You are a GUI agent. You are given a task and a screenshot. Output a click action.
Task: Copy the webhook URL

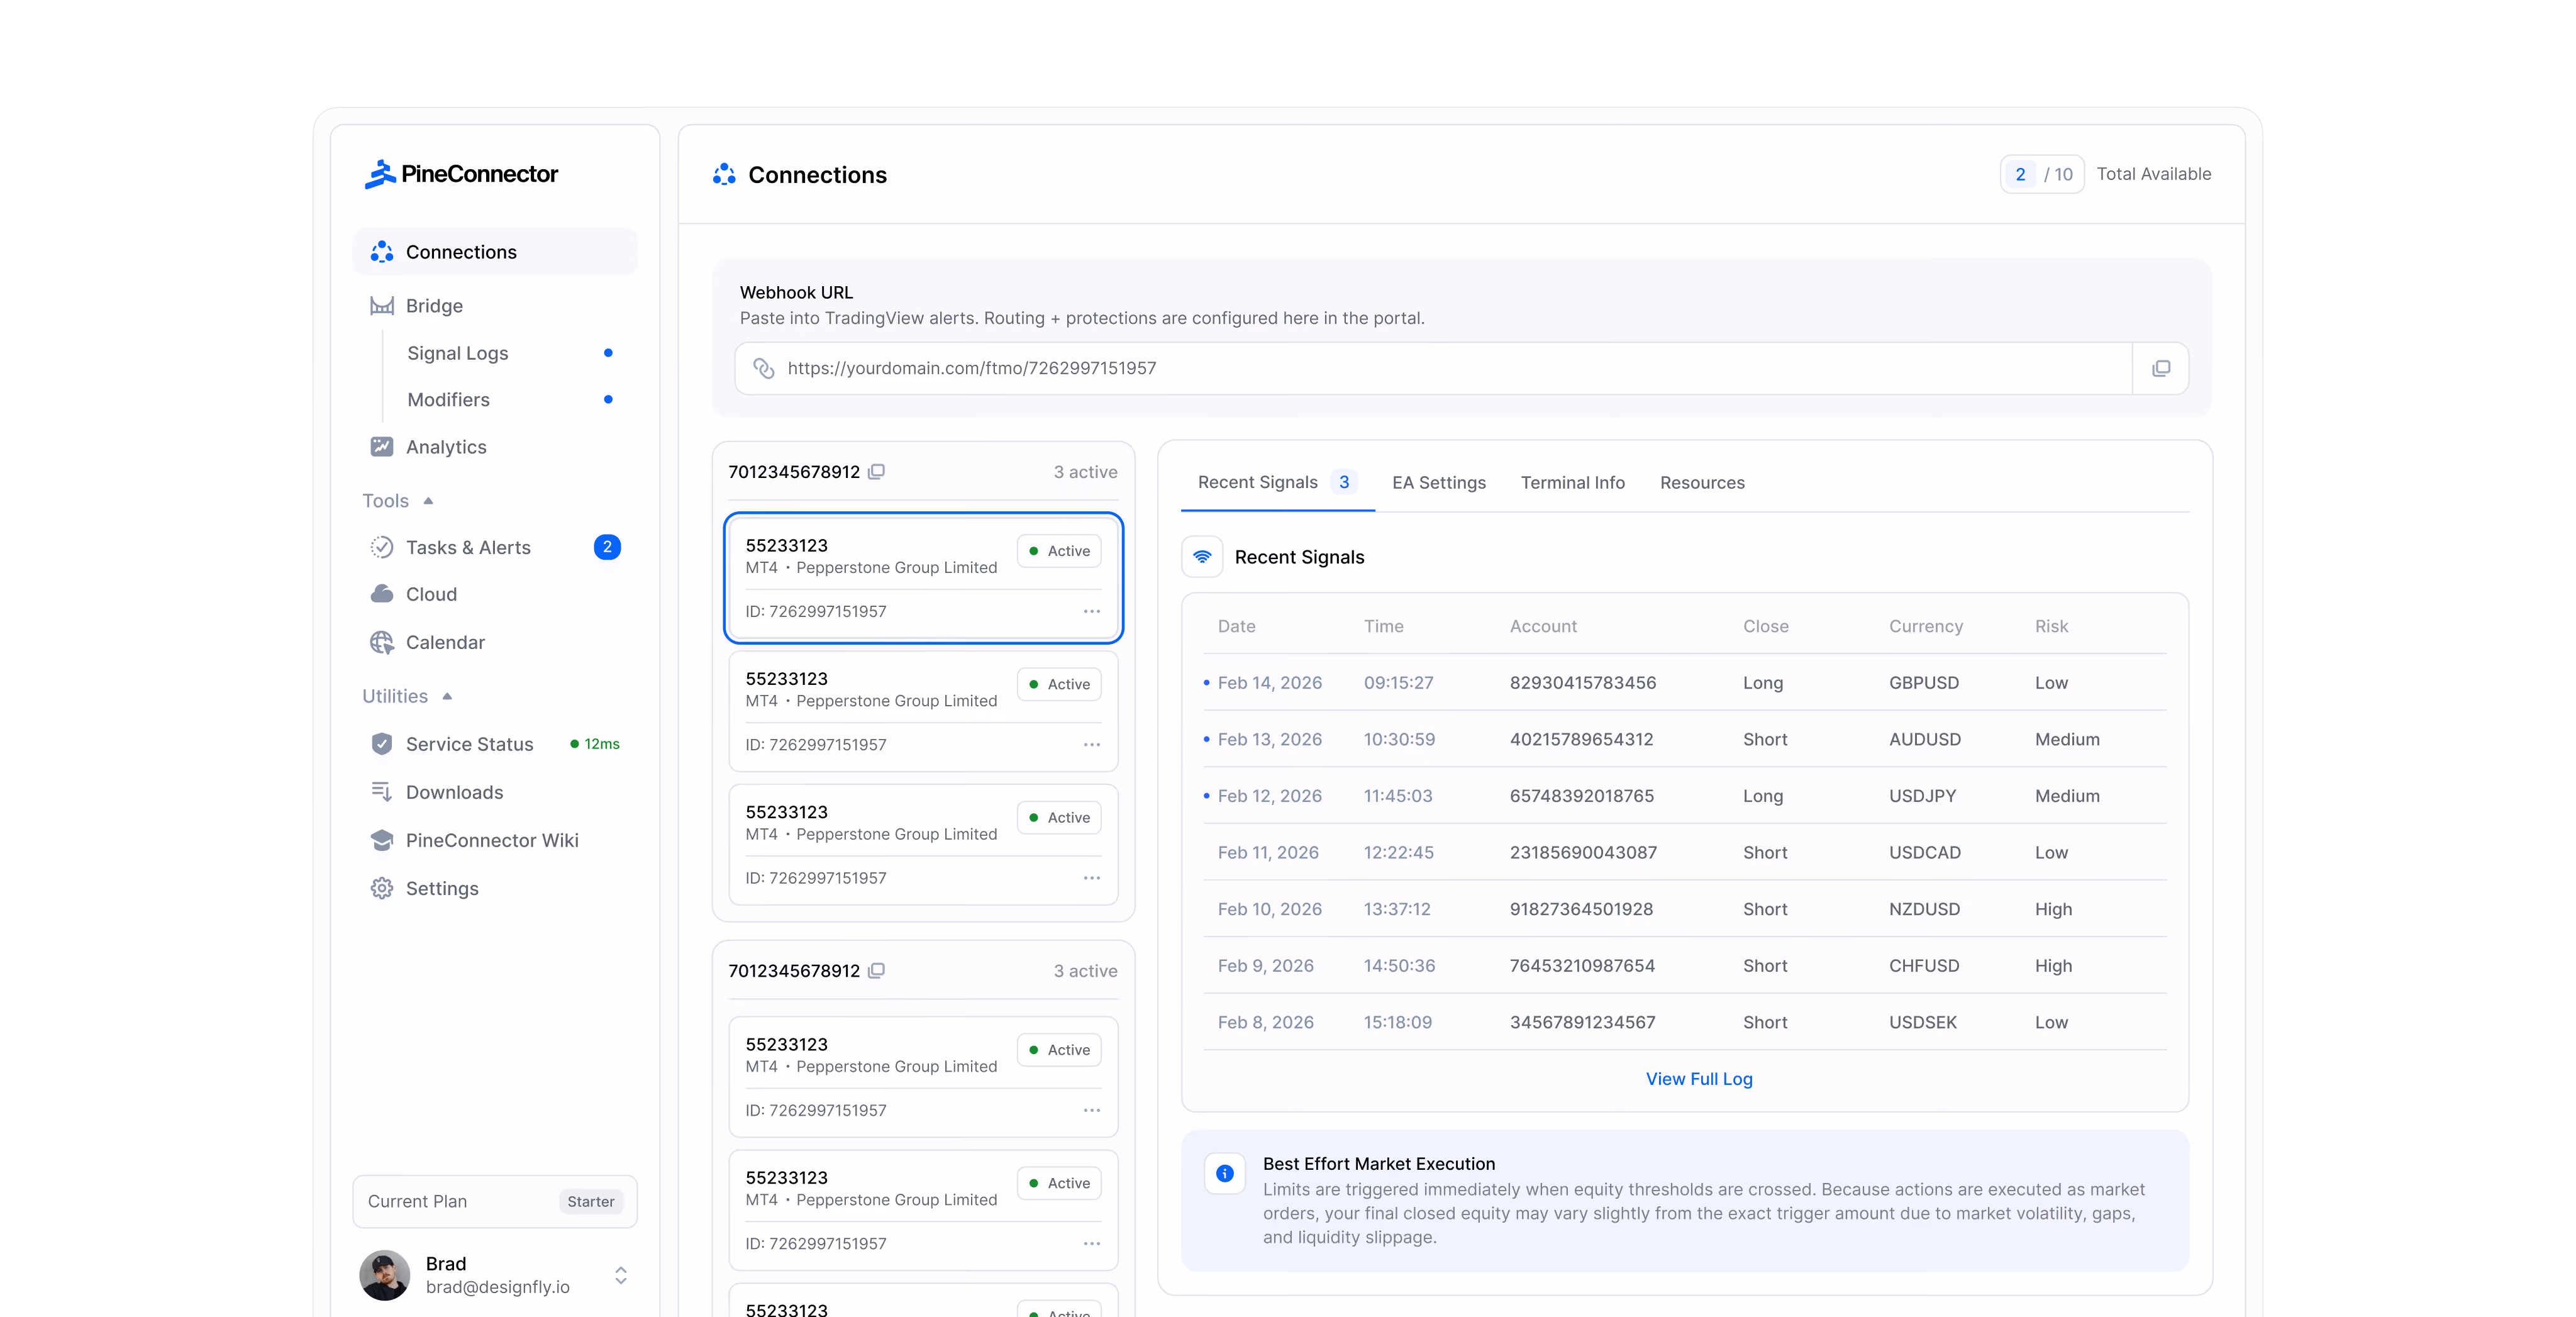(2161, 368)
